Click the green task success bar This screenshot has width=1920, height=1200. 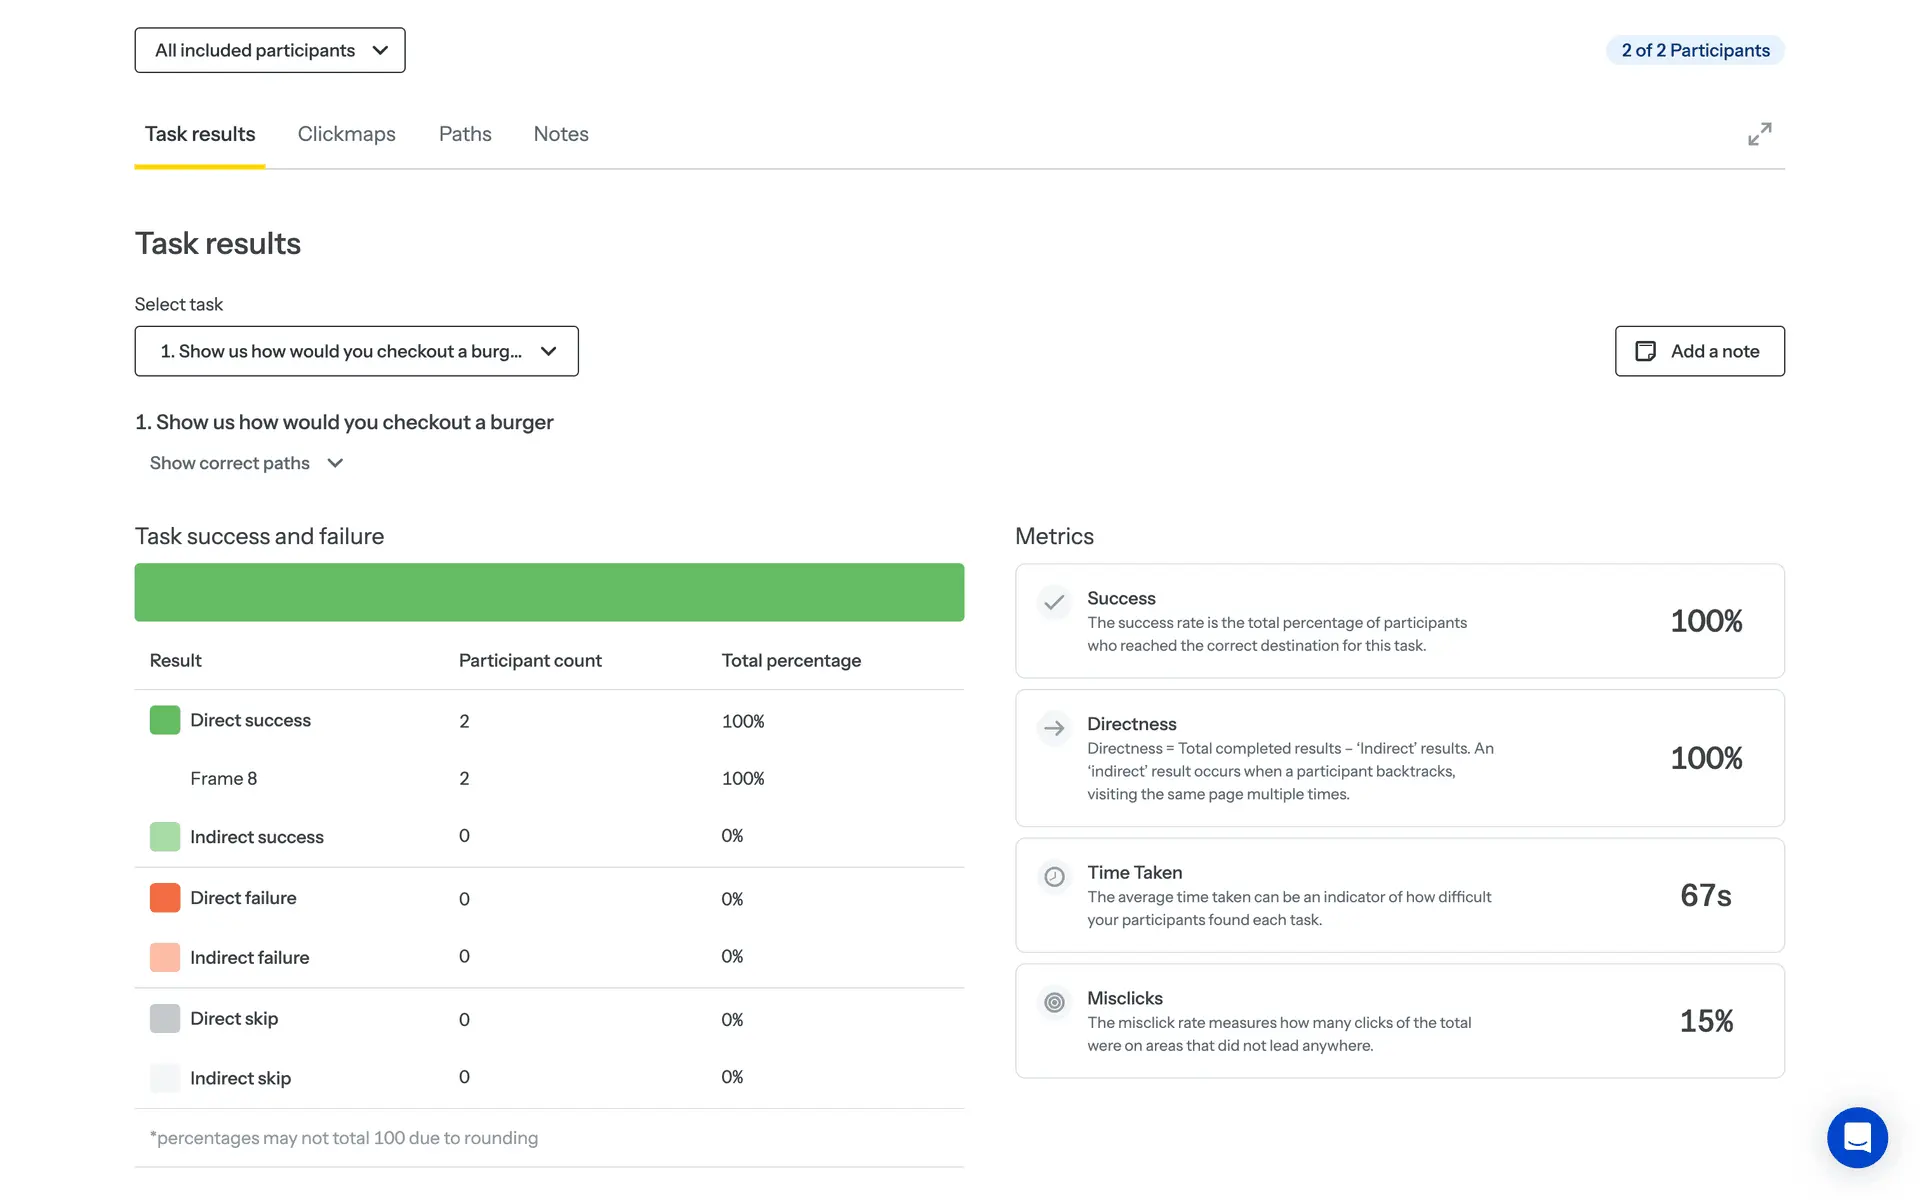(x=549, y=592)
